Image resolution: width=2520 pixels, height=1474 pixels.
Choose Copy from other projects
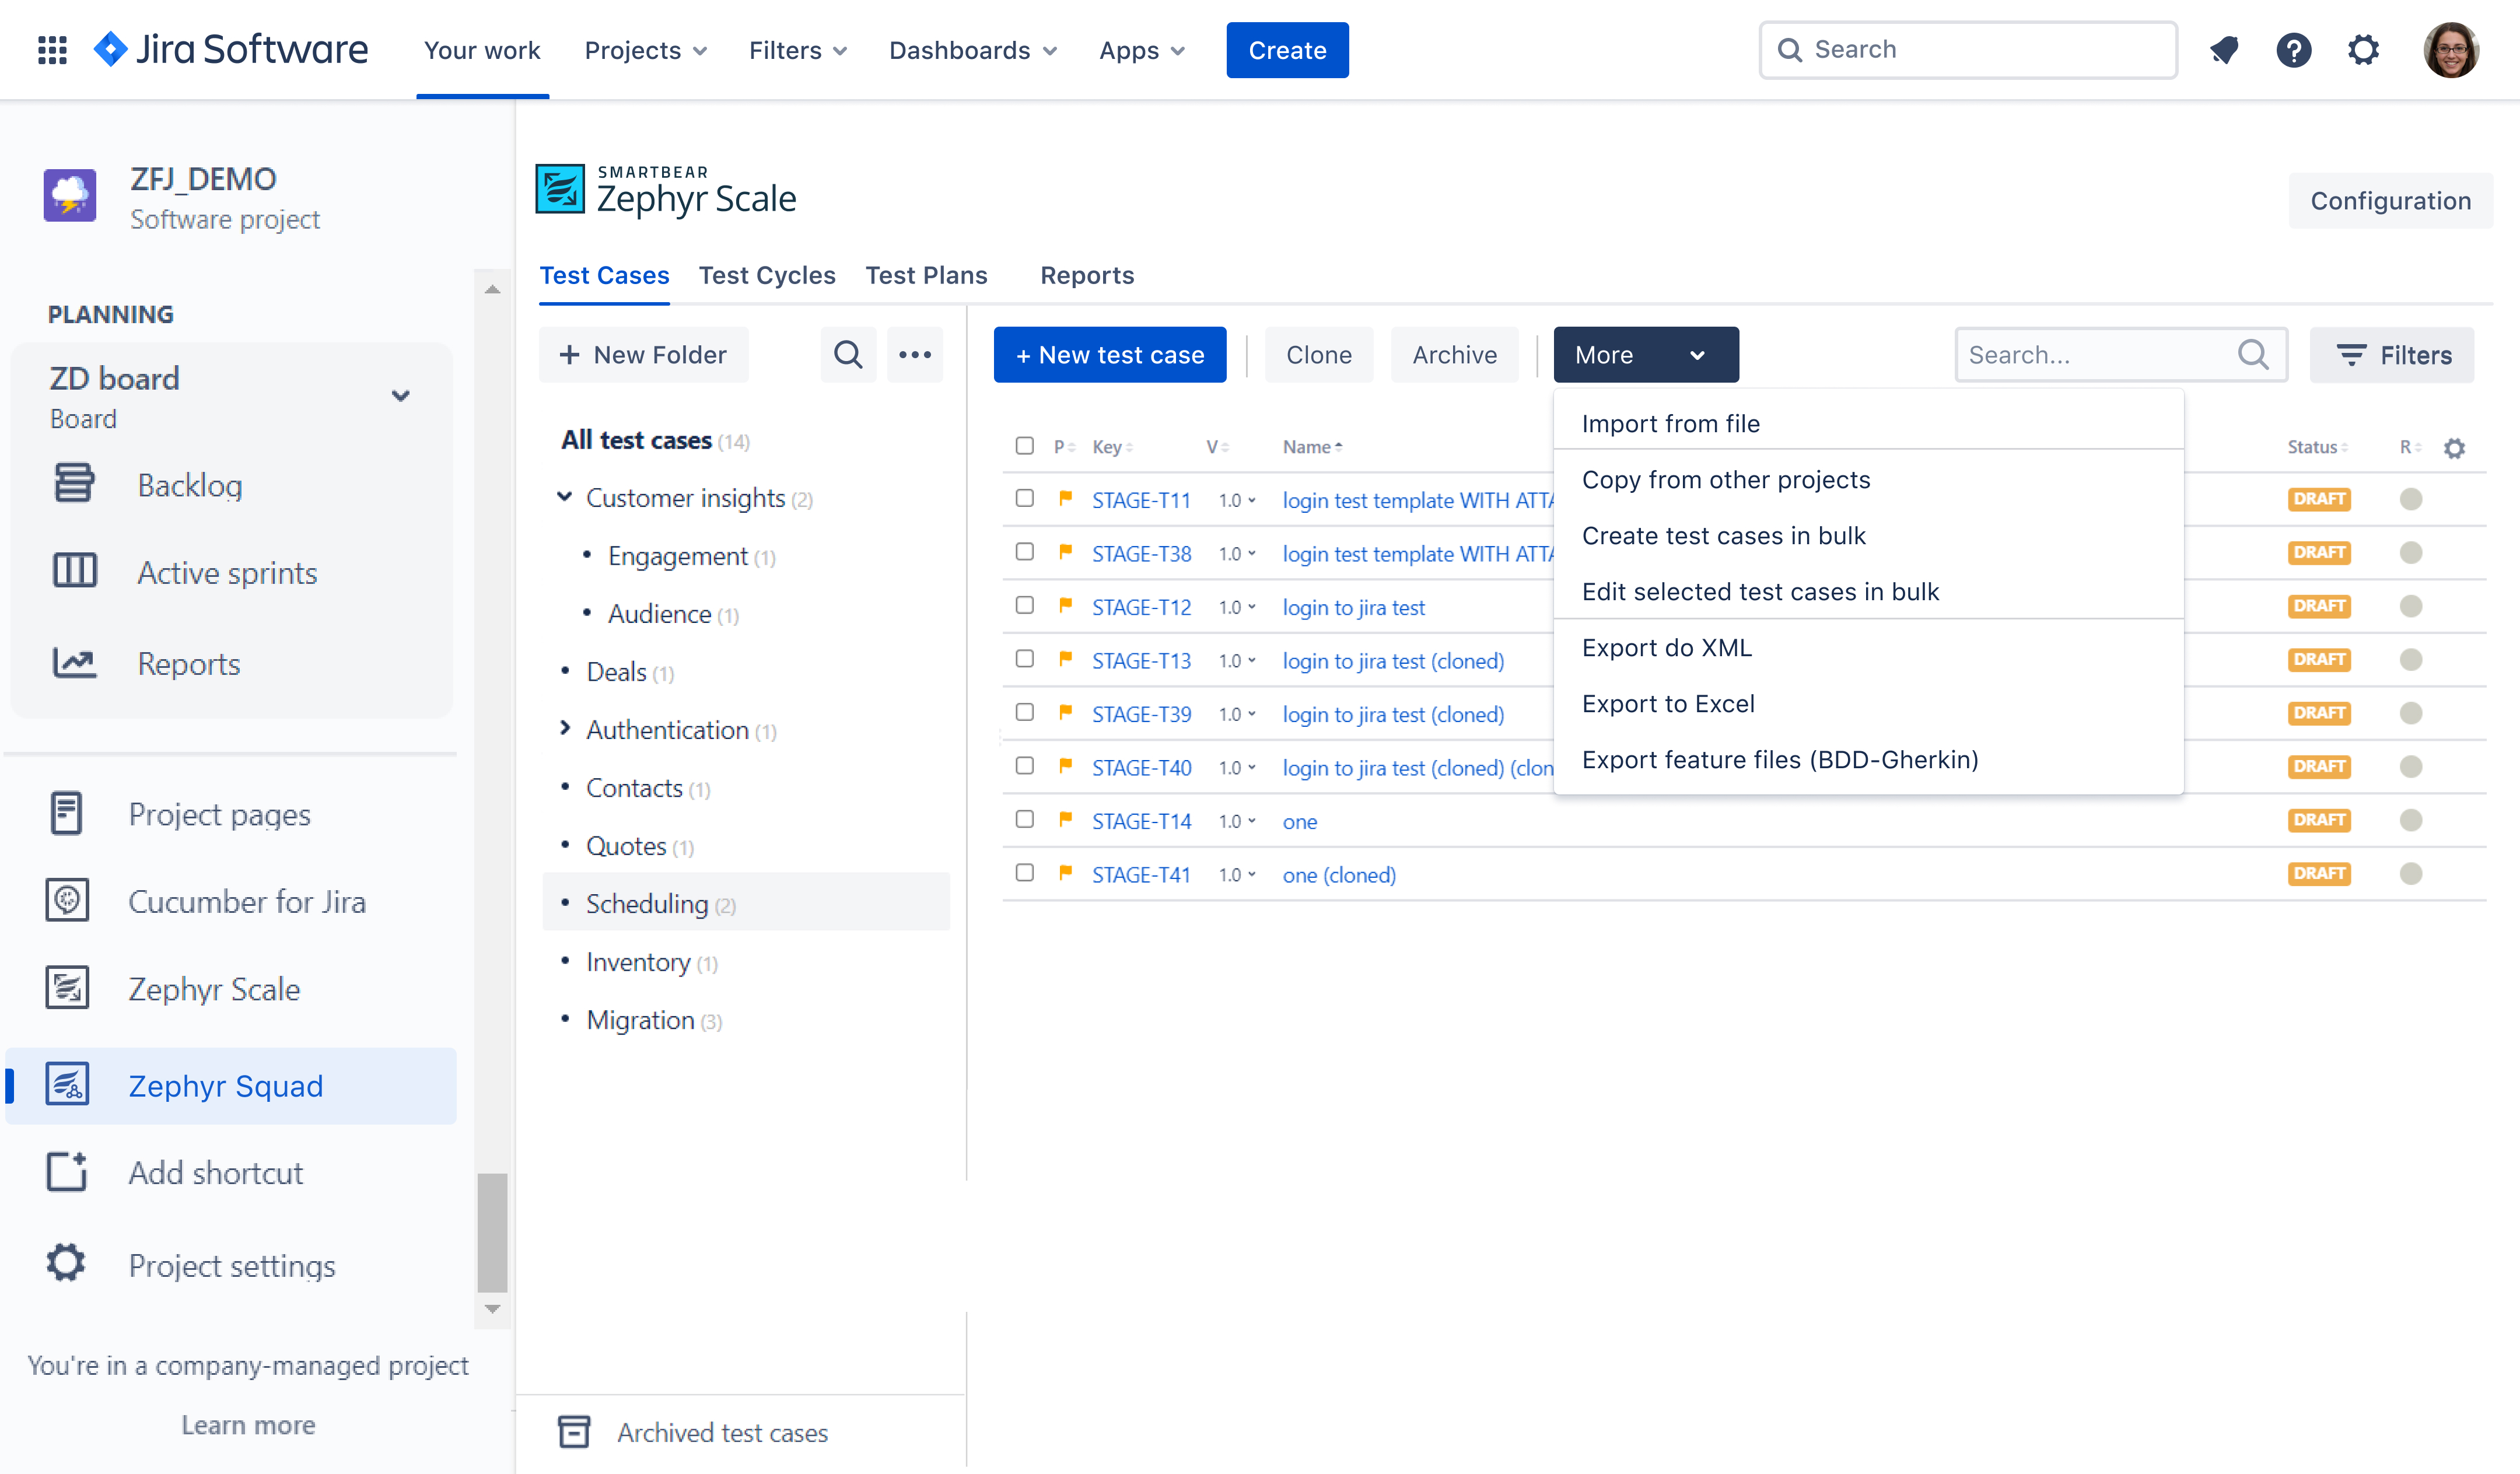[x=1868, y=479]
